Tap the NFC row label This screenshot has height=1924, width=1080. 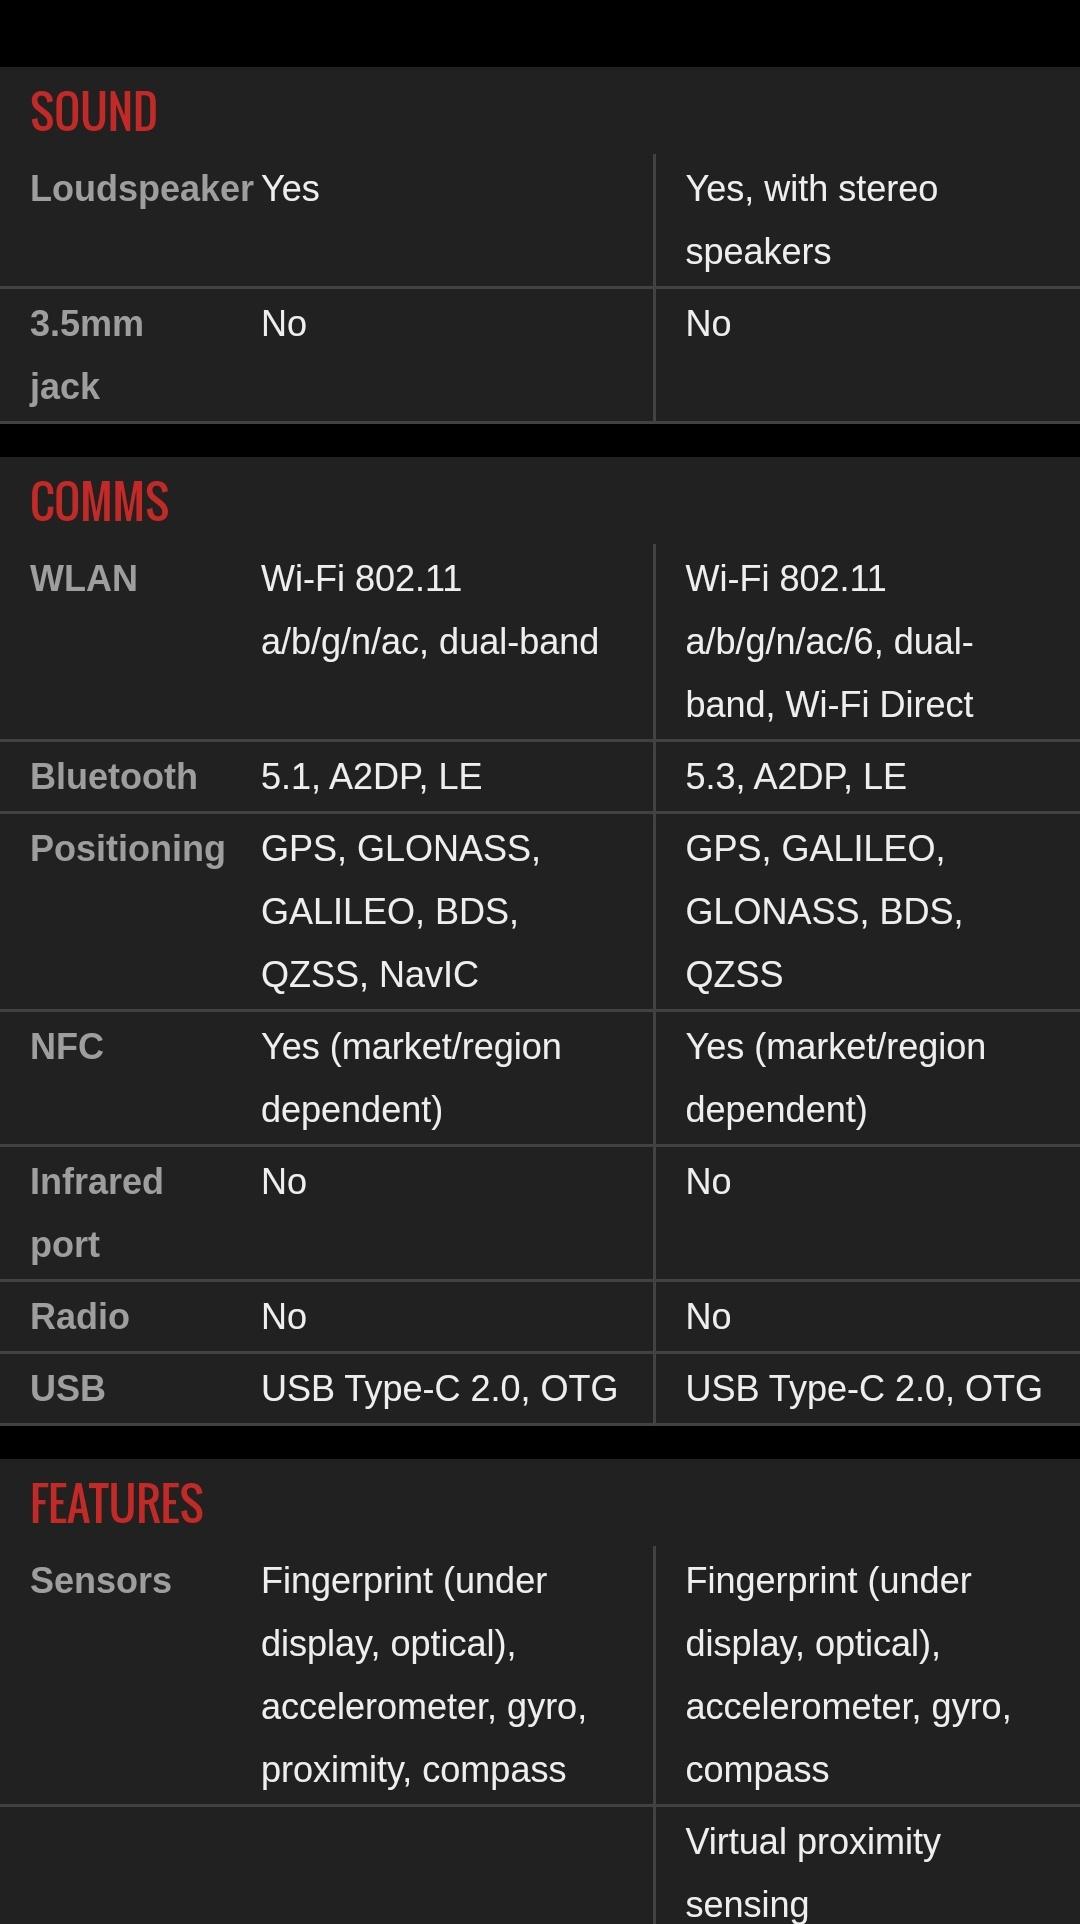click(x=67, y=1047)
